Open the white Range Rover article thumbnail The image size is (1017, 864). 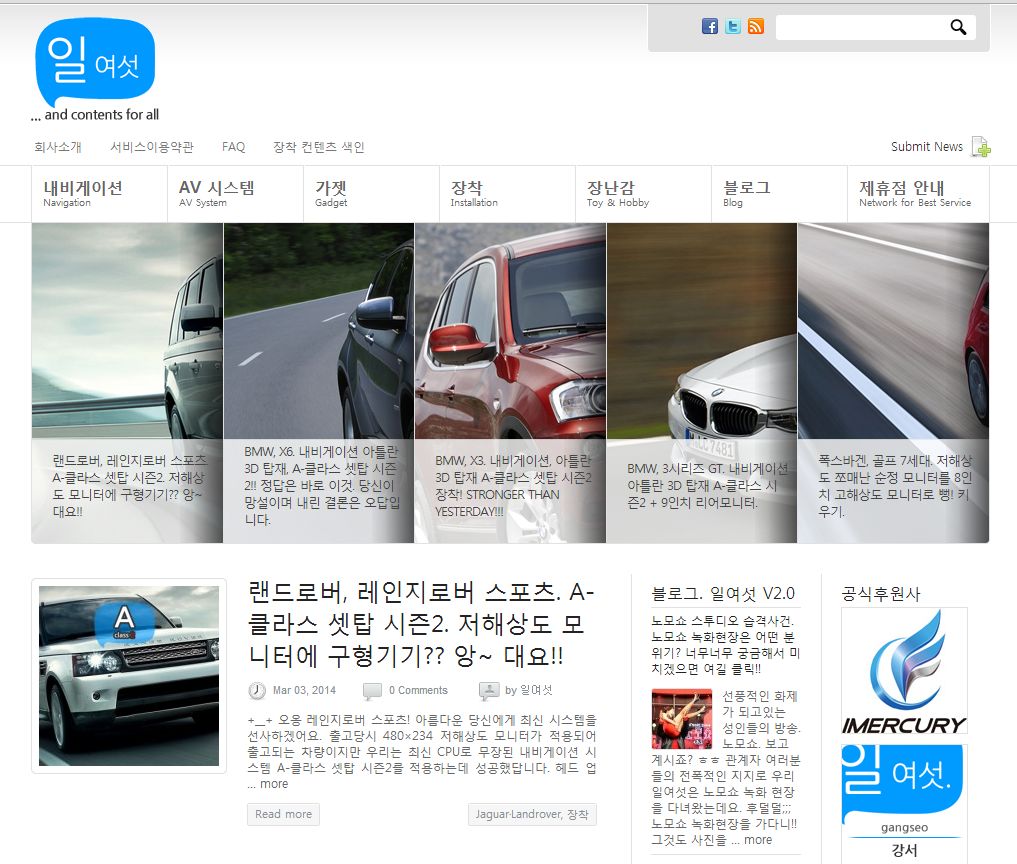point(129,676)
